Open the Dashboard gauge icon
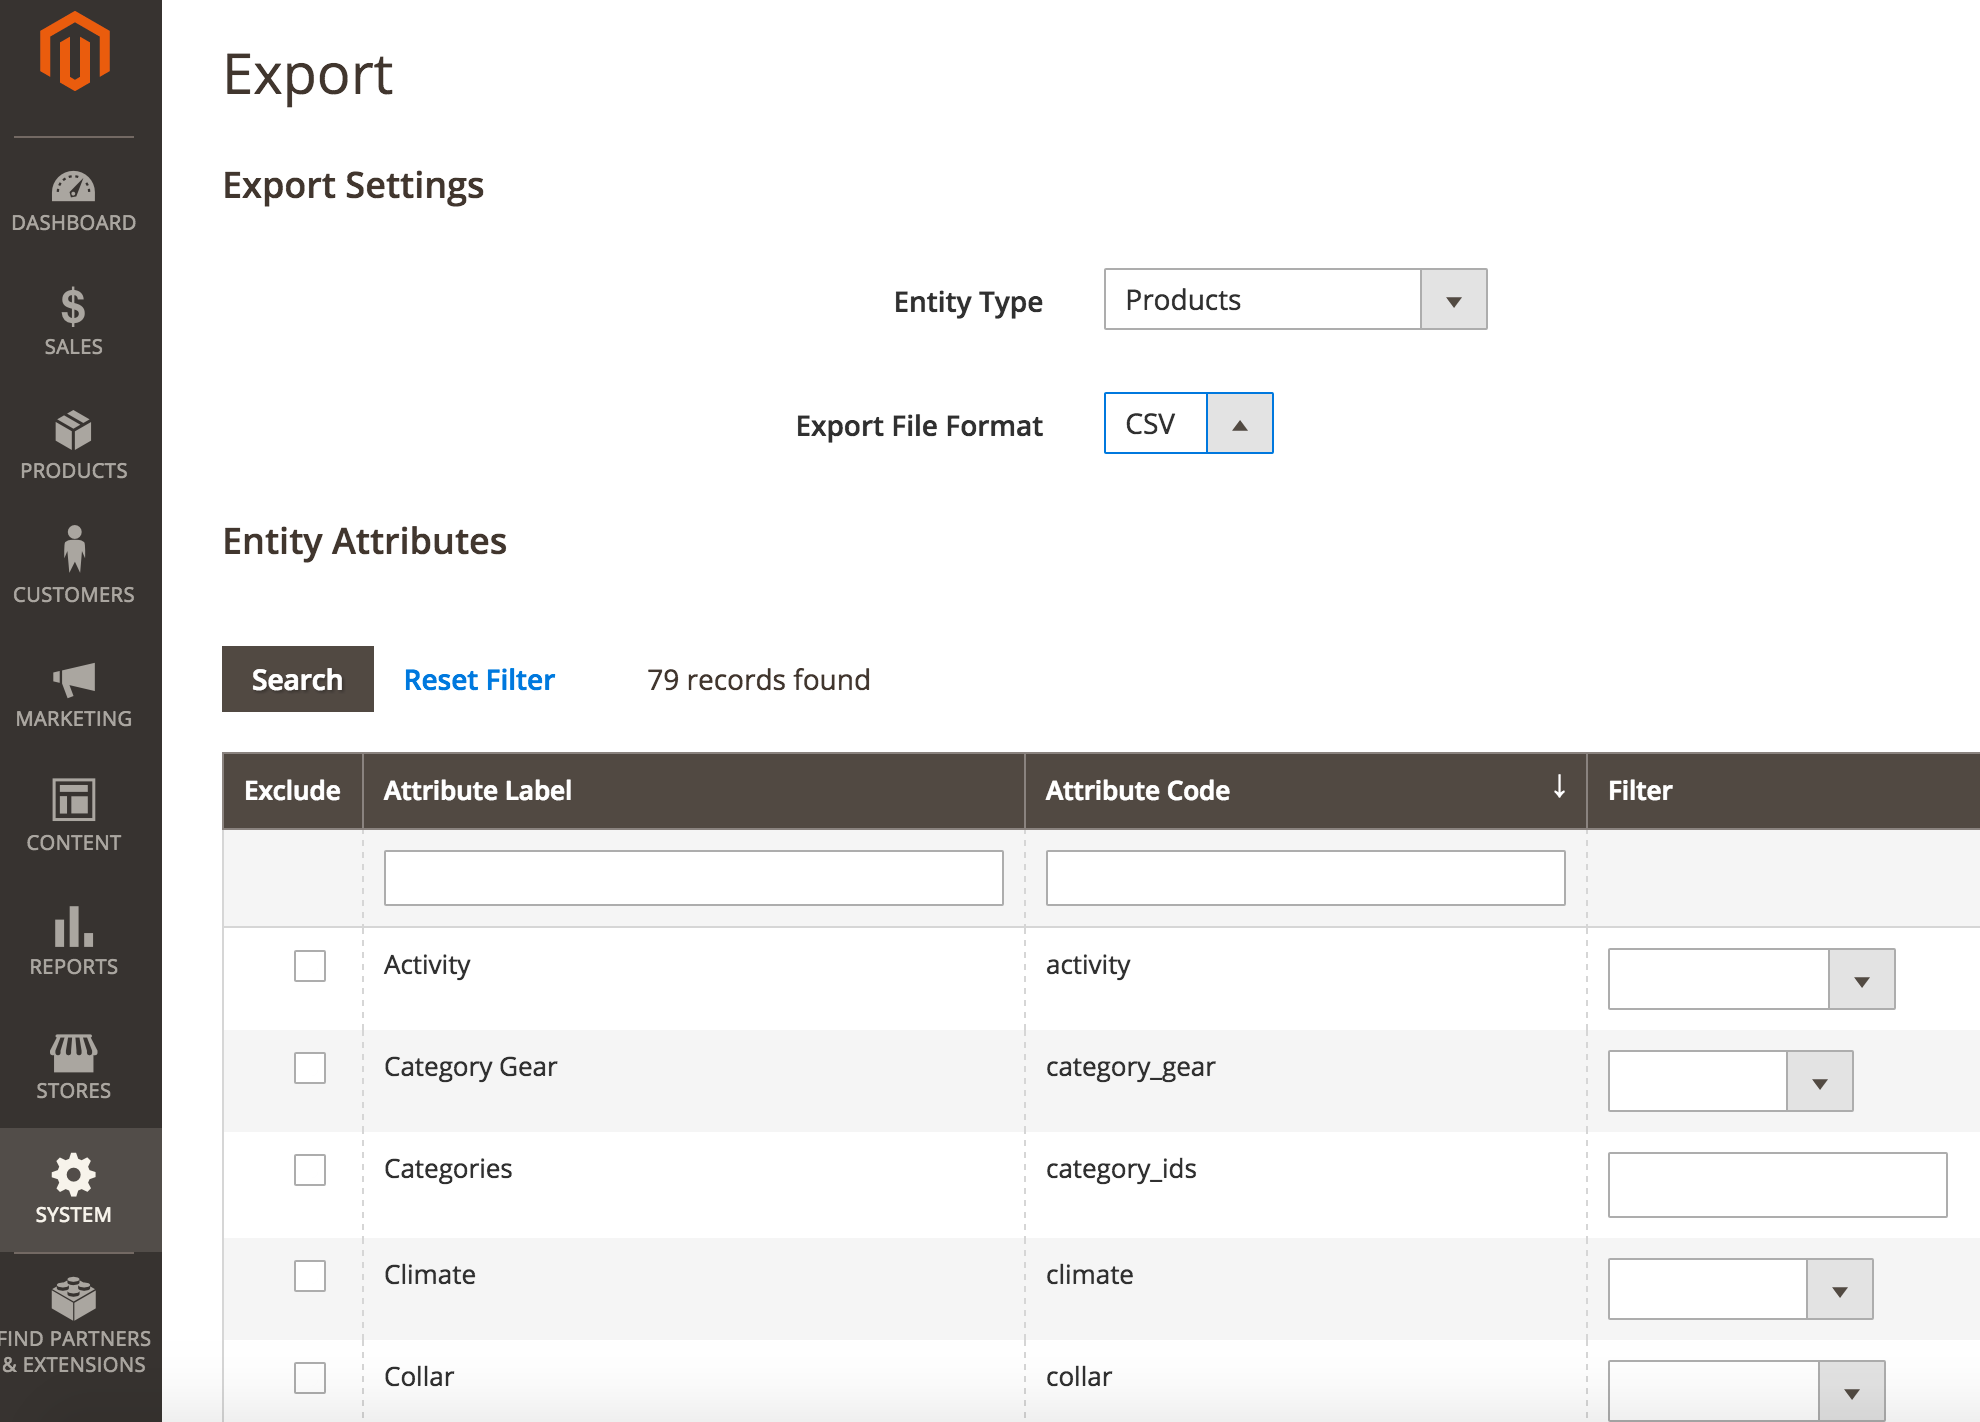The width and height of the screenshot is (1980, 1422). (x=73, y=187)
